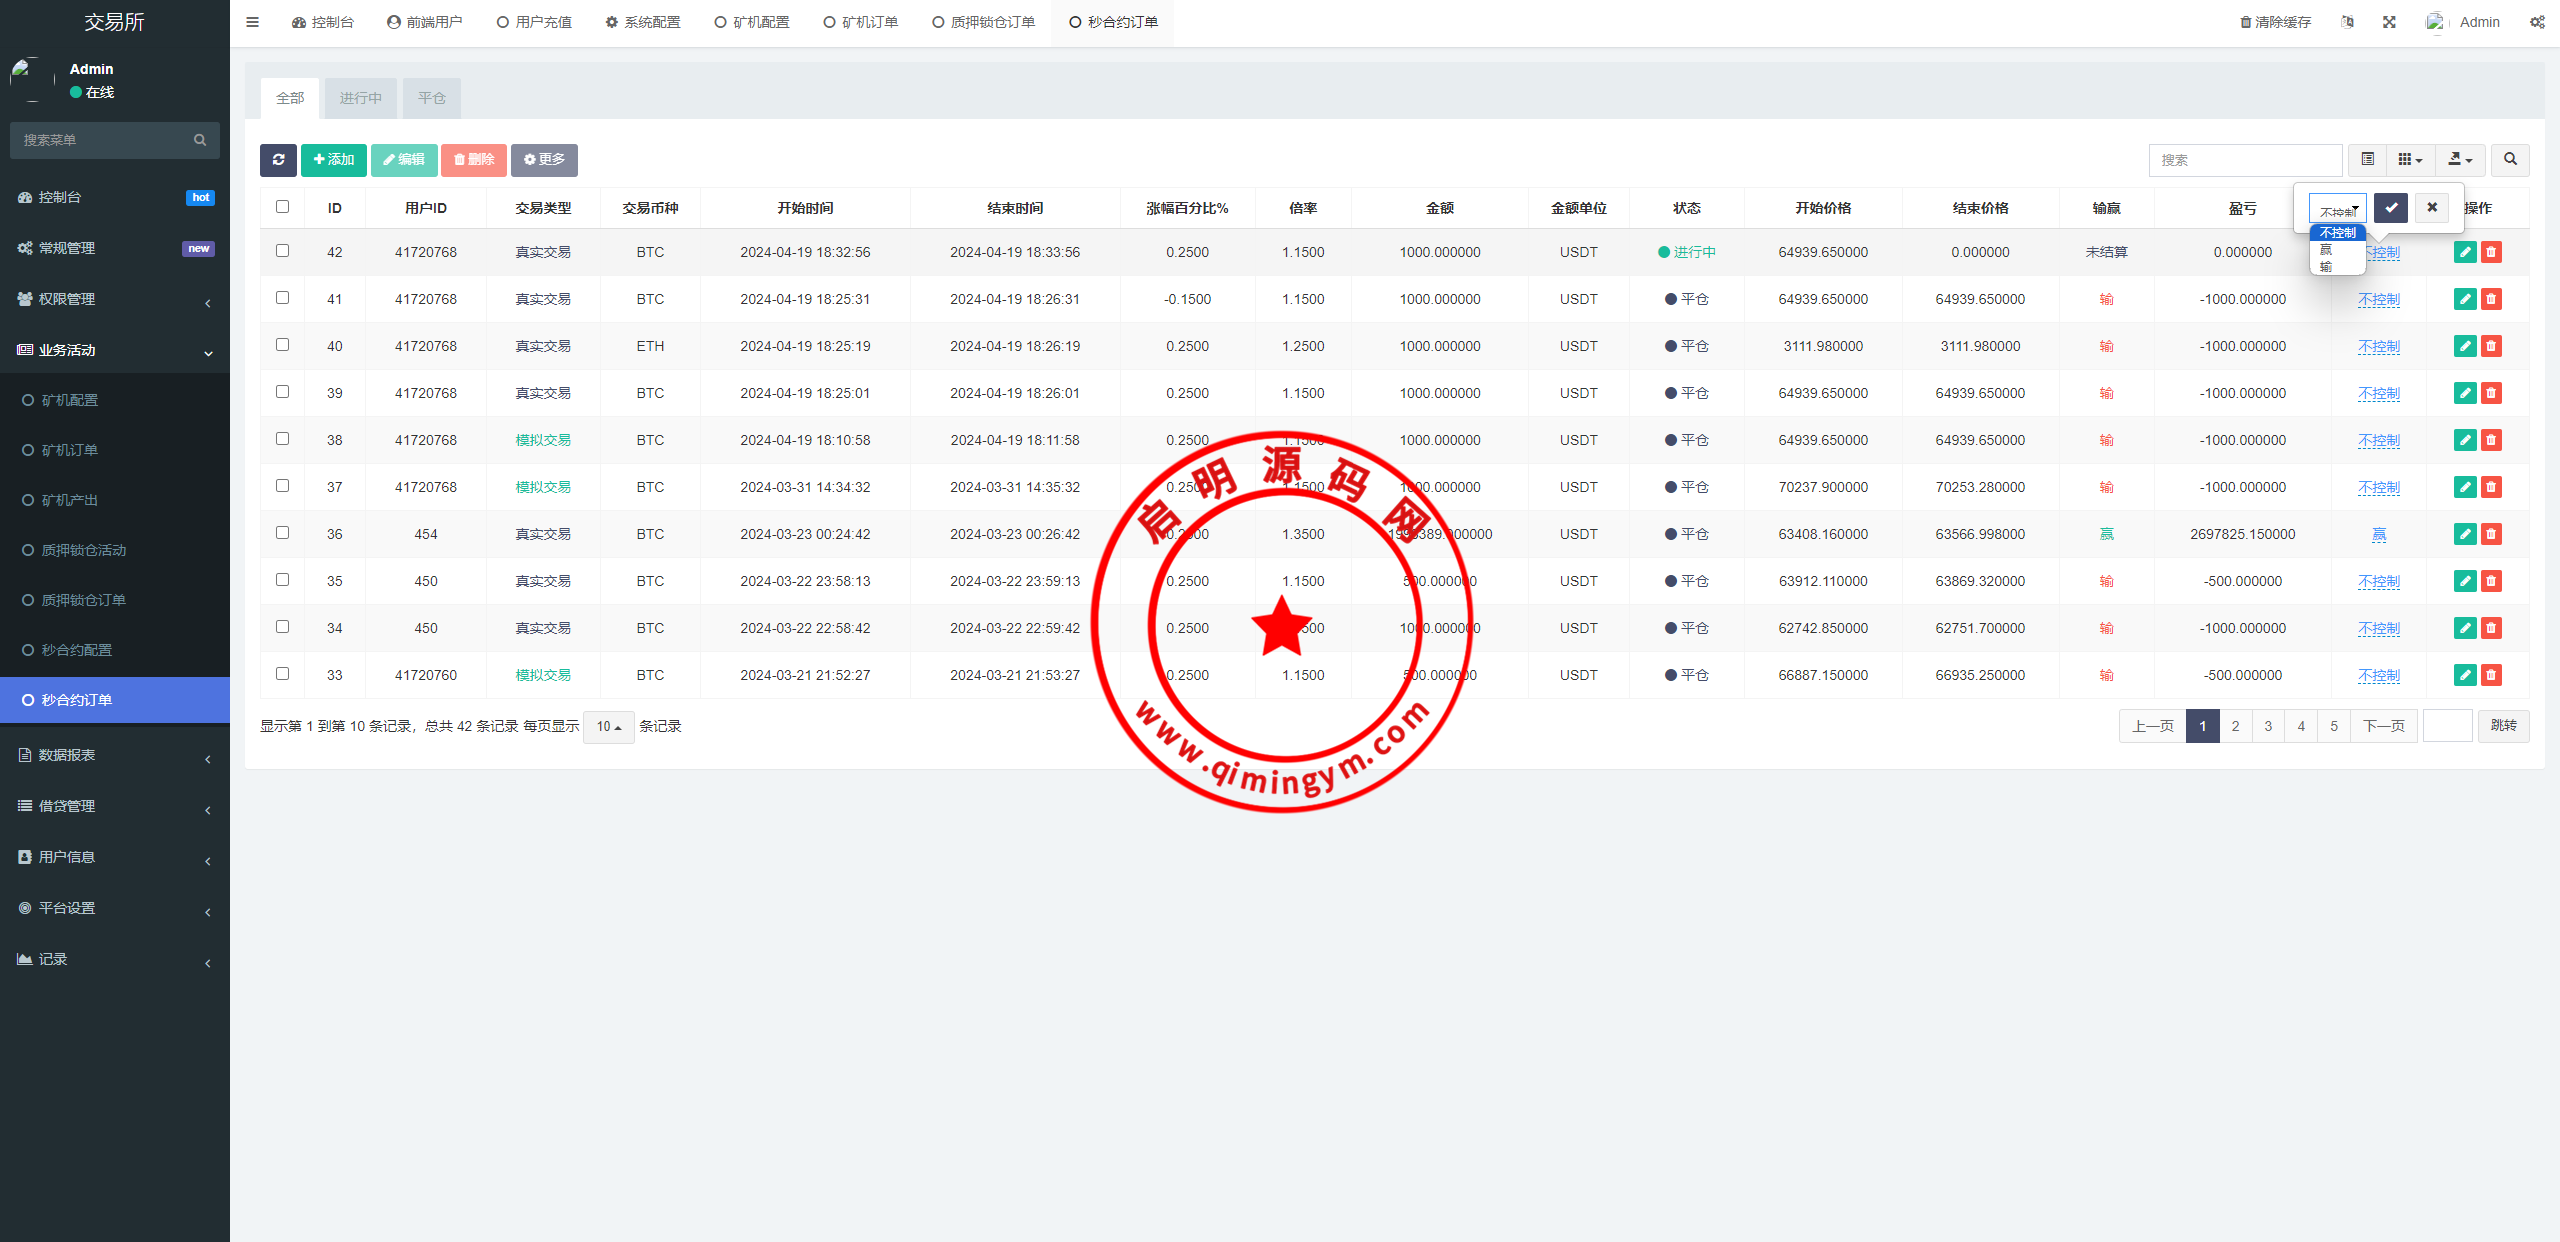Open the page size 10 dropdown
This screenshot has height=1242, width=2560.
pyautogui.click(x=608, y=727)
